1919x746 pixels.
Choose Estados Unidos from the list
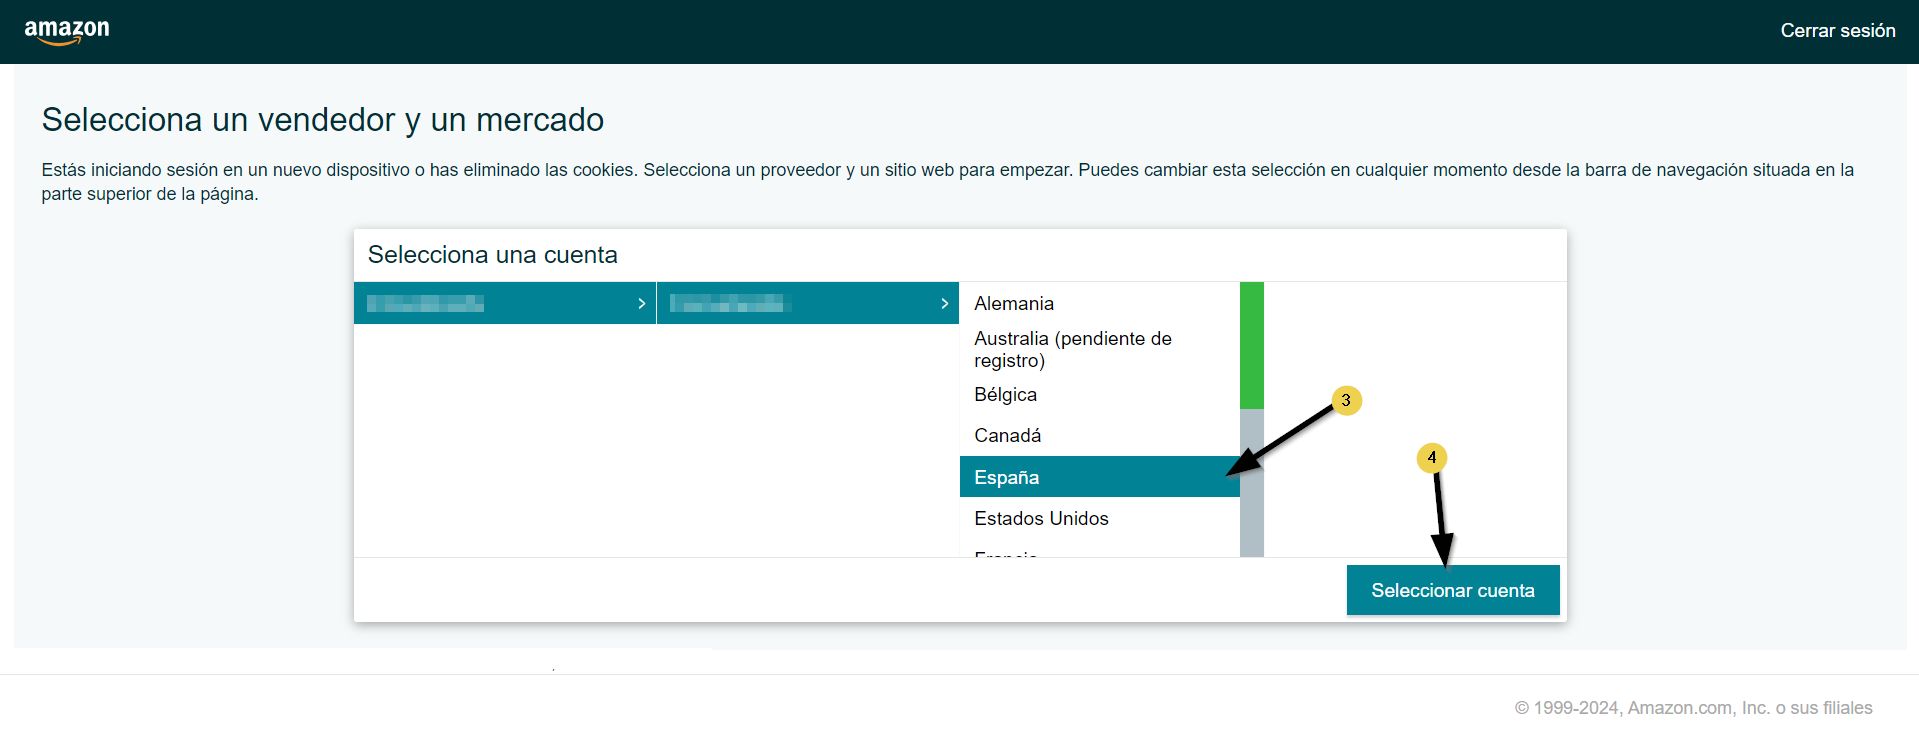[1041, 518]
